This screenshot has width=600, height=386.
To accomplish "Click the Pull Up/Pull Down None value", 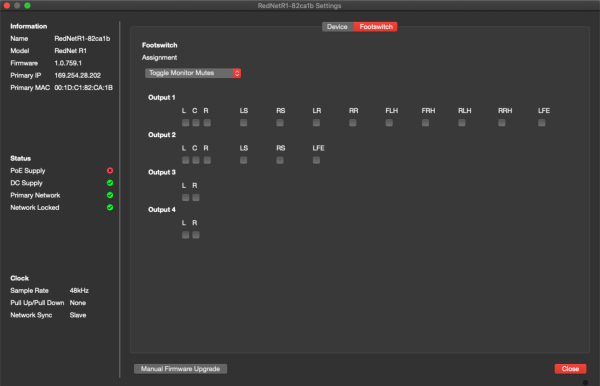I will 78,303.
